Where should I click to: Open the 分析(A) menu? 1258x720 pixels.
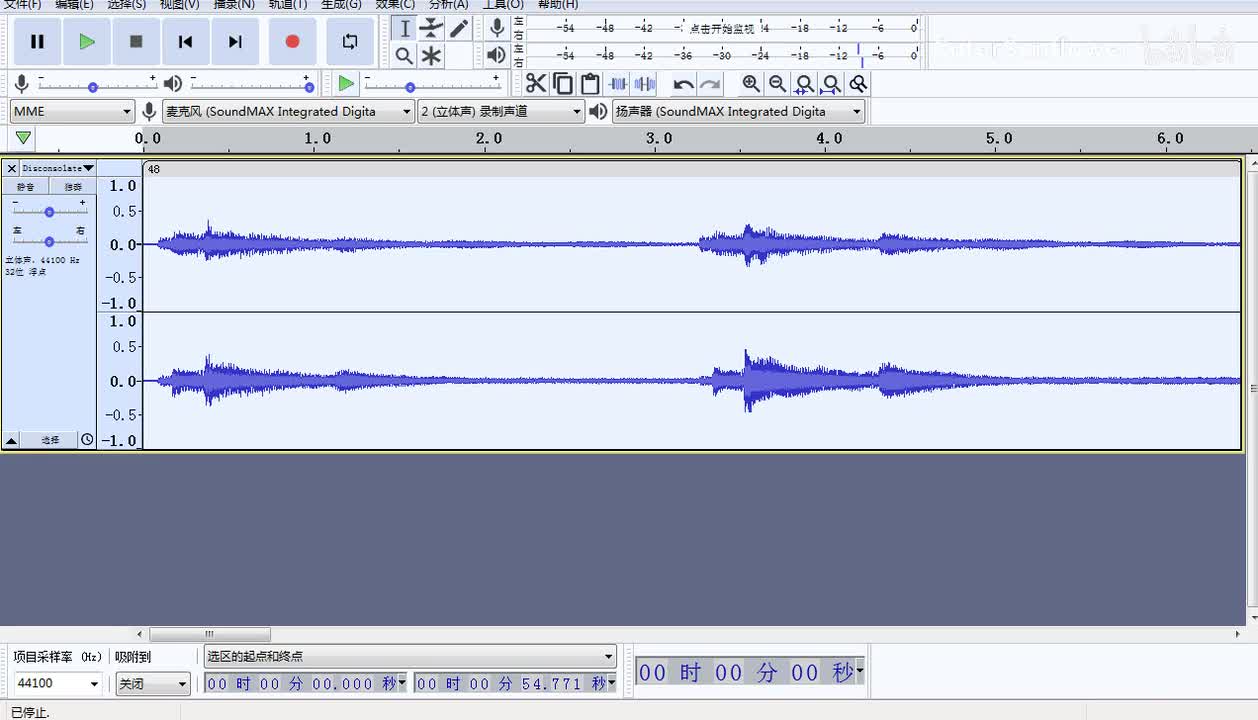[x=448, y=4]
